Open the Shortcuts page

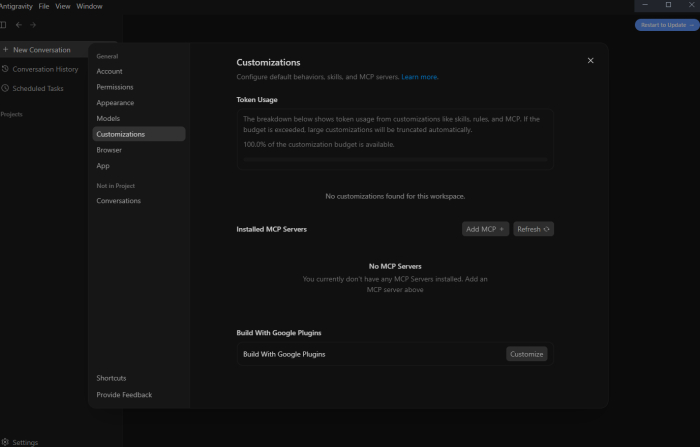coord(139,378)
